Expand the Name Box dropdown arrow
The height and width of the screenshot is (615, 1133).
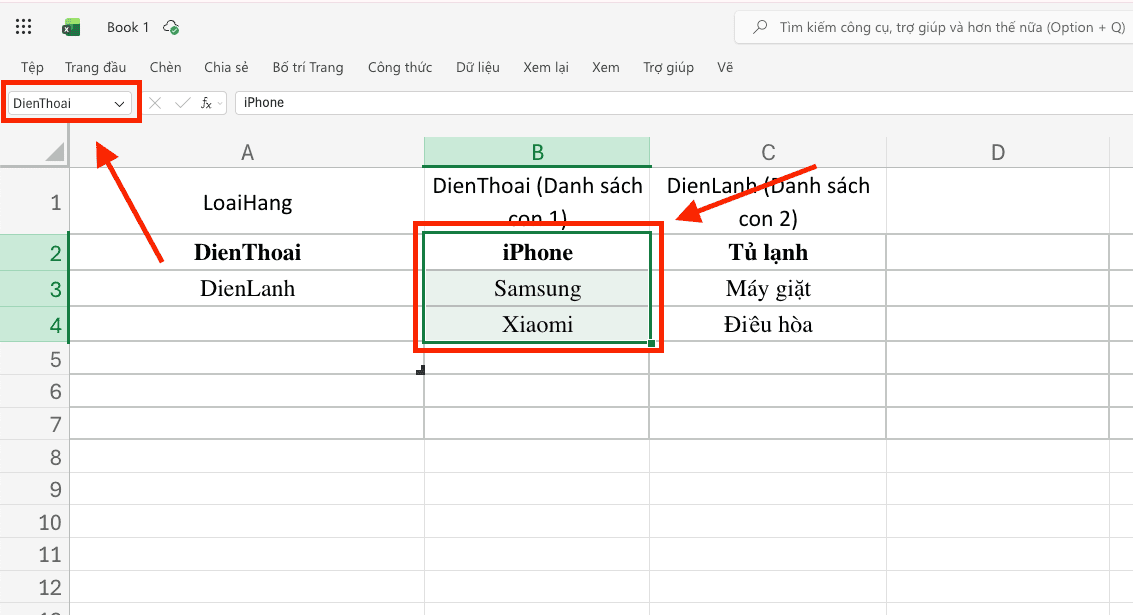(x=119, y=104)
